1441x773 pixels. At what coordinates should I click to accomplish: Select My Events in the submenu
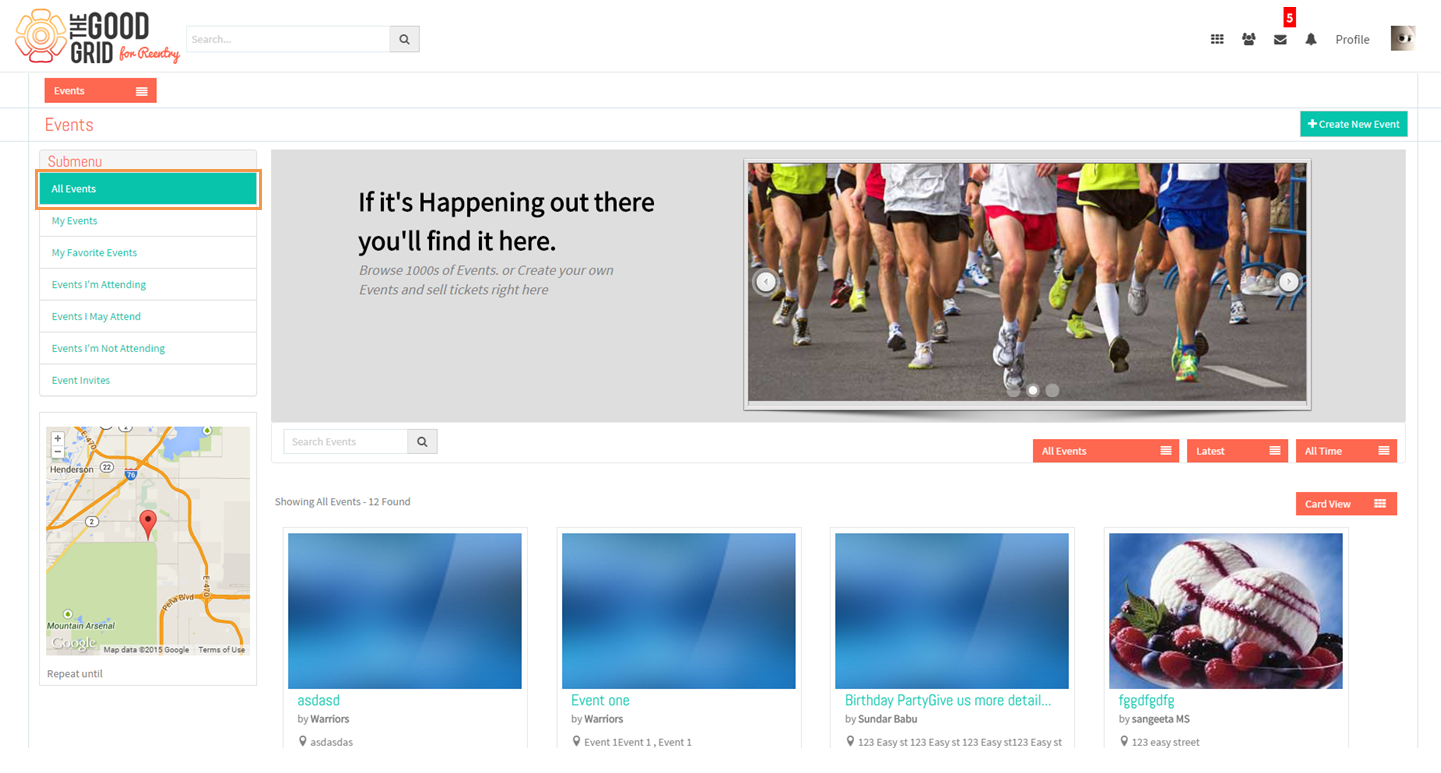(x=148, y=221)
